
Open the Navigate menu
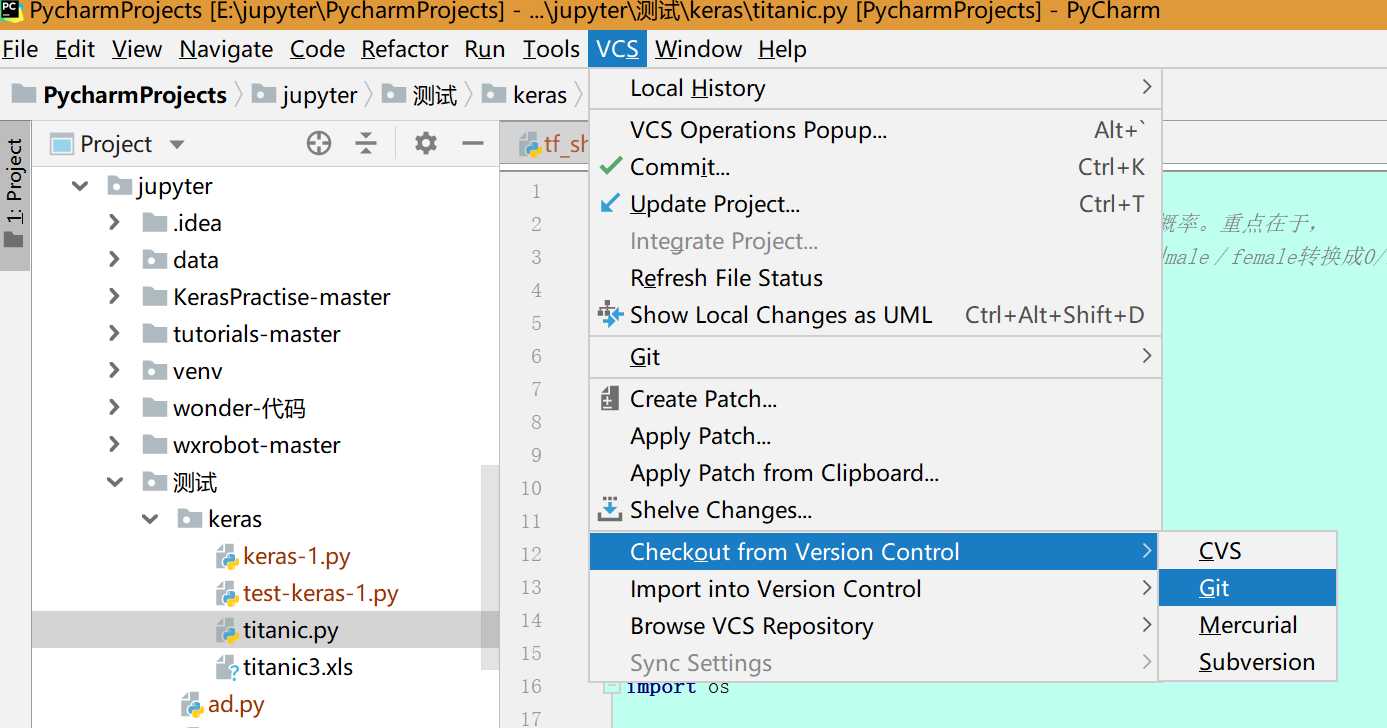(226, 49)
